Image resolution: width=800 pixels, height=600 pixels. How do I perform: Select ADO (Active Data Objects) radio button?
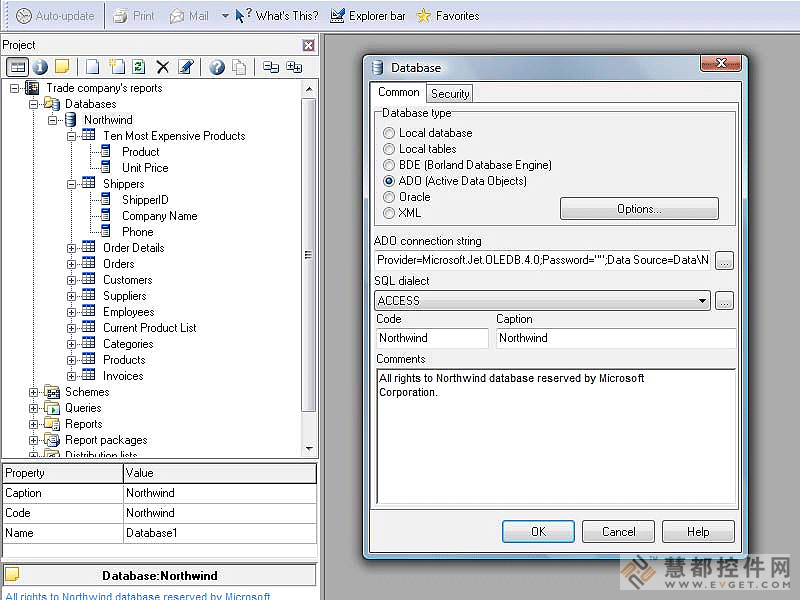(x=389, y=181)
